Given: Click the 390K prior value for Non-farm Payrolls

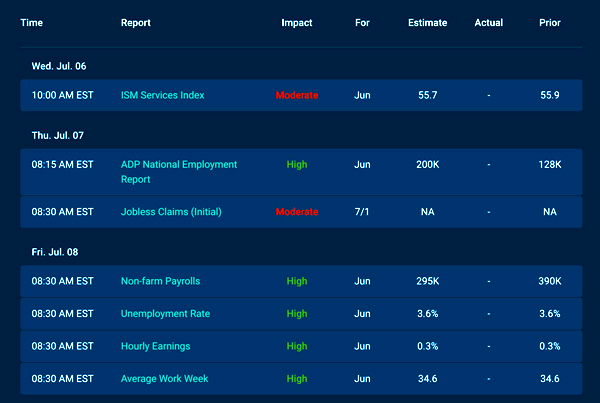Looking at the screenshot, I should (549, 284).
